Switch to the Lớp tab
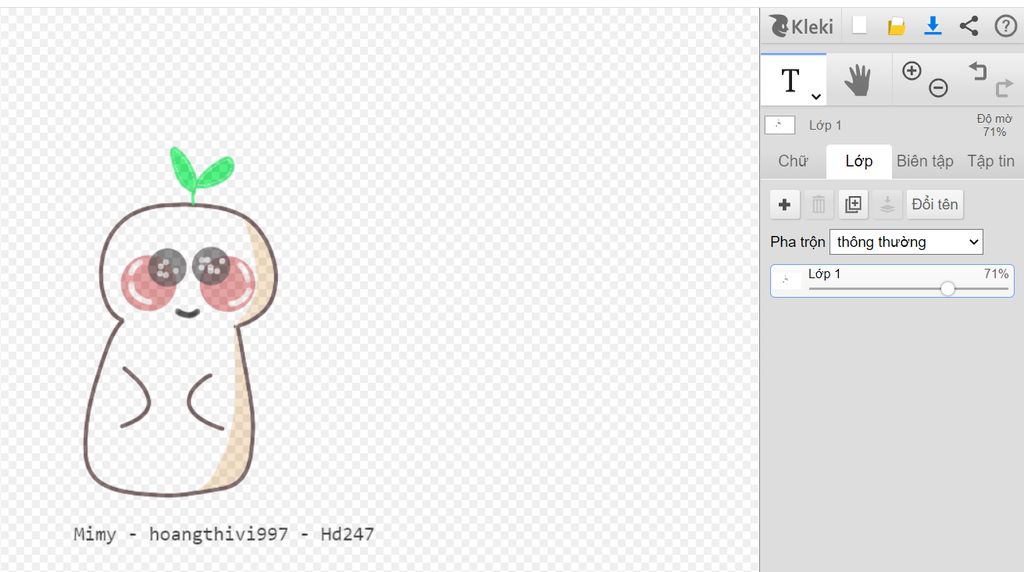The width and height of the screenshot is (1024, 572). tap(859, 161)
